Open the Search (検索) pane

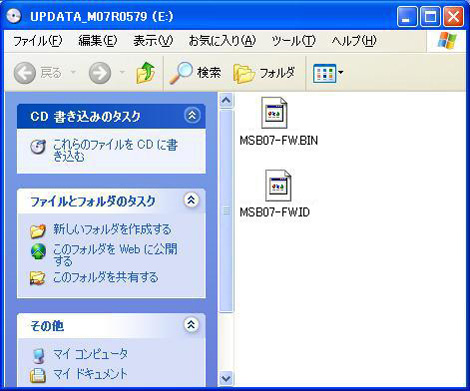tap(195, 72)
